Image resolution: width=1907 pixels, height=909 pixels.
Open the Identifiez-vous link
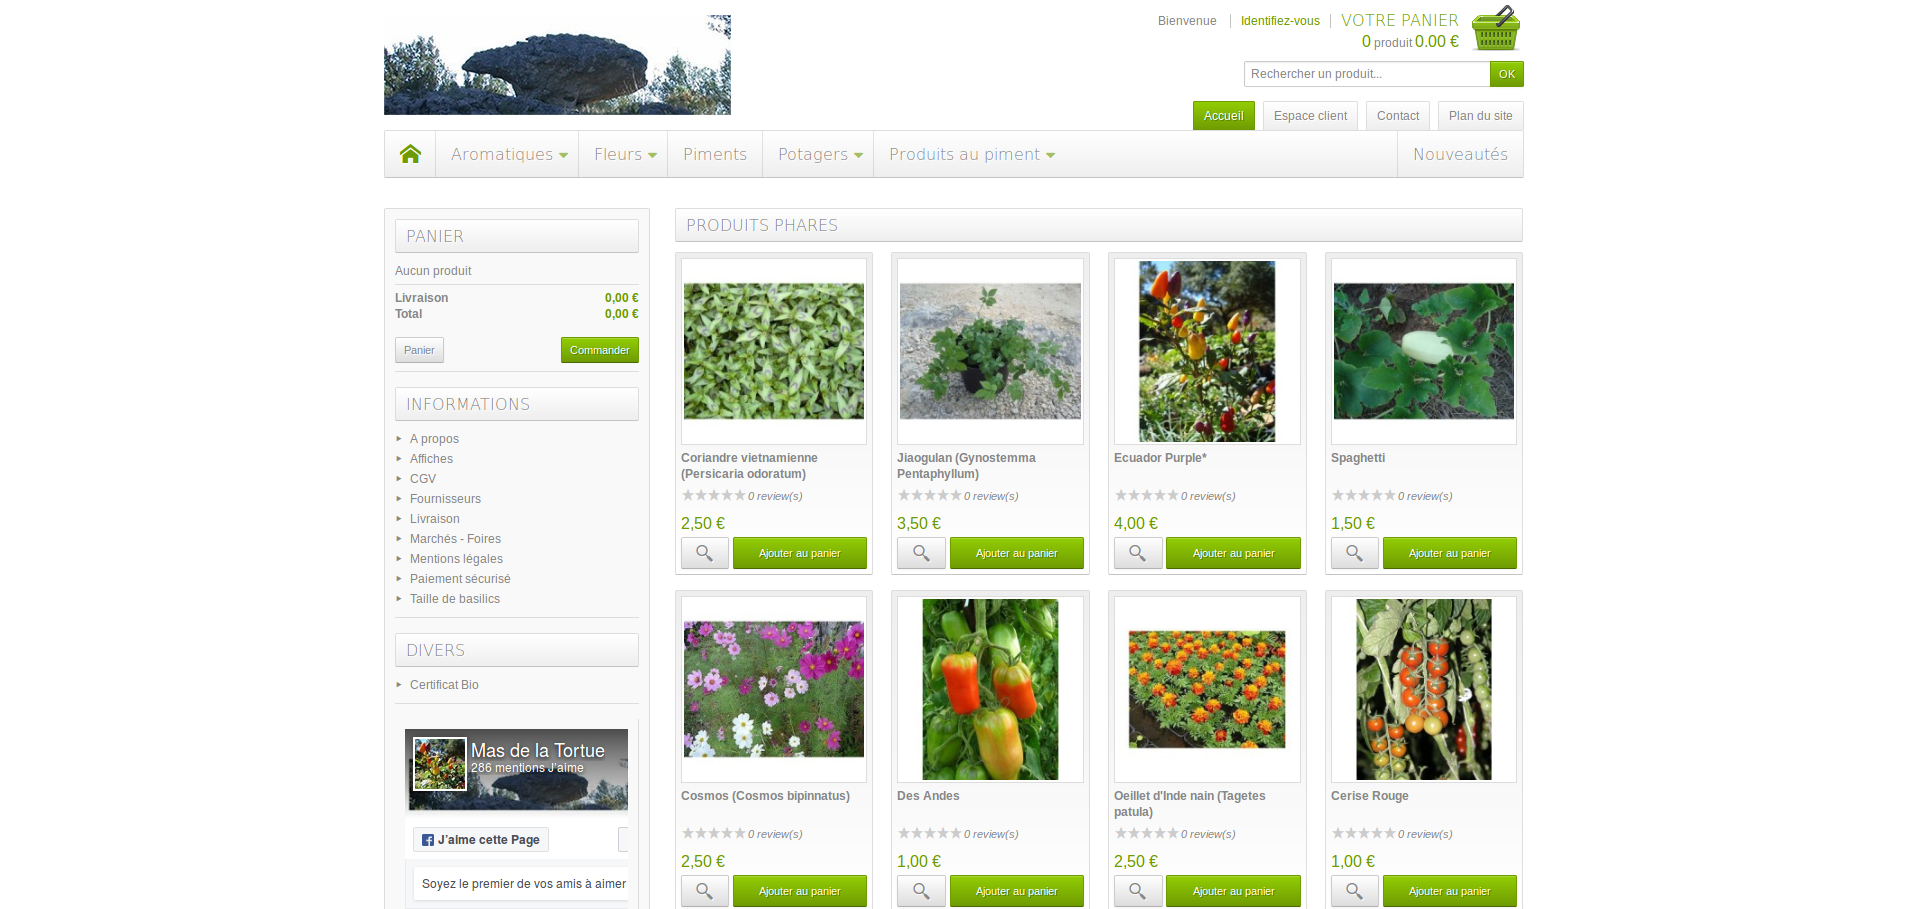(1280, 21)
